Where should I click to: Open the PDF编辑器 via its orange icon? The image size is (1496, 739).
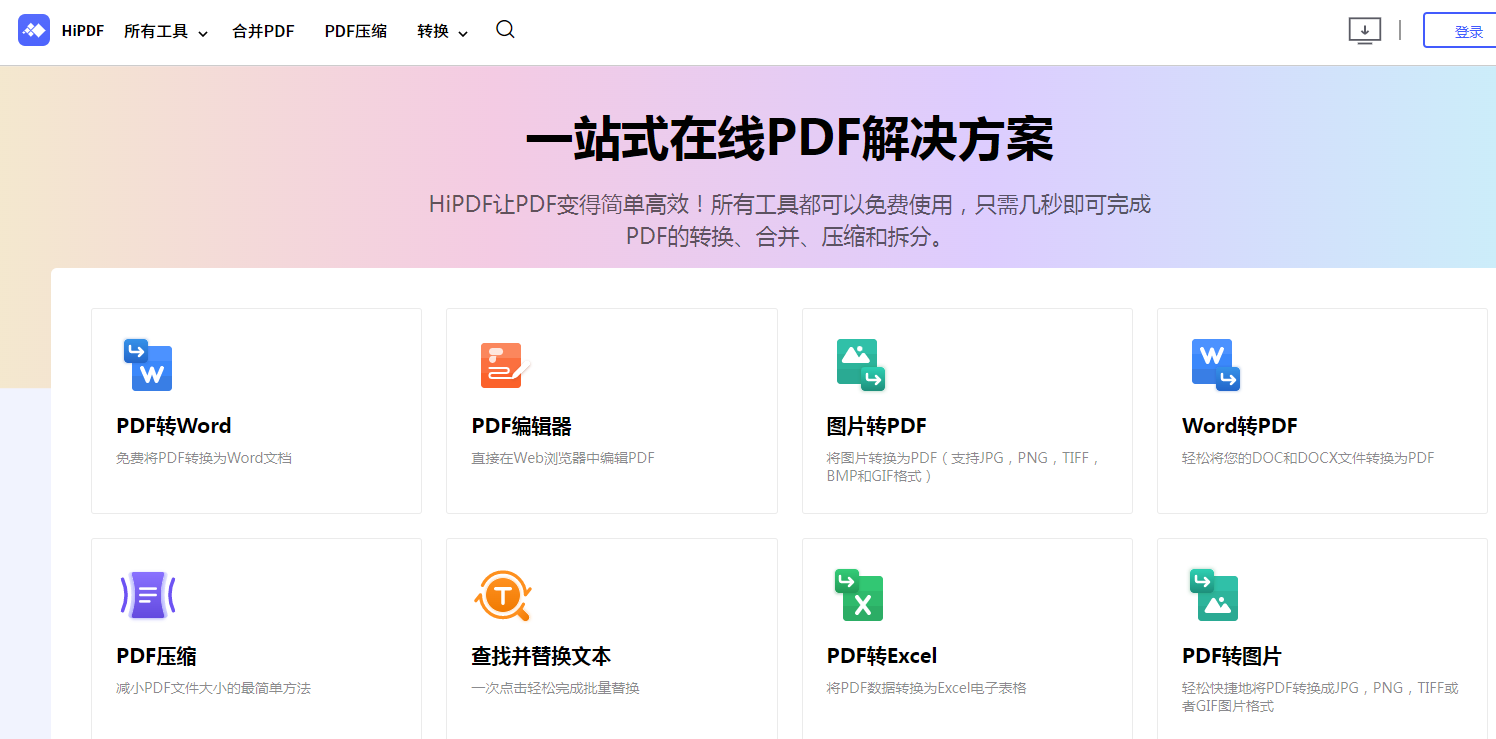503,364
